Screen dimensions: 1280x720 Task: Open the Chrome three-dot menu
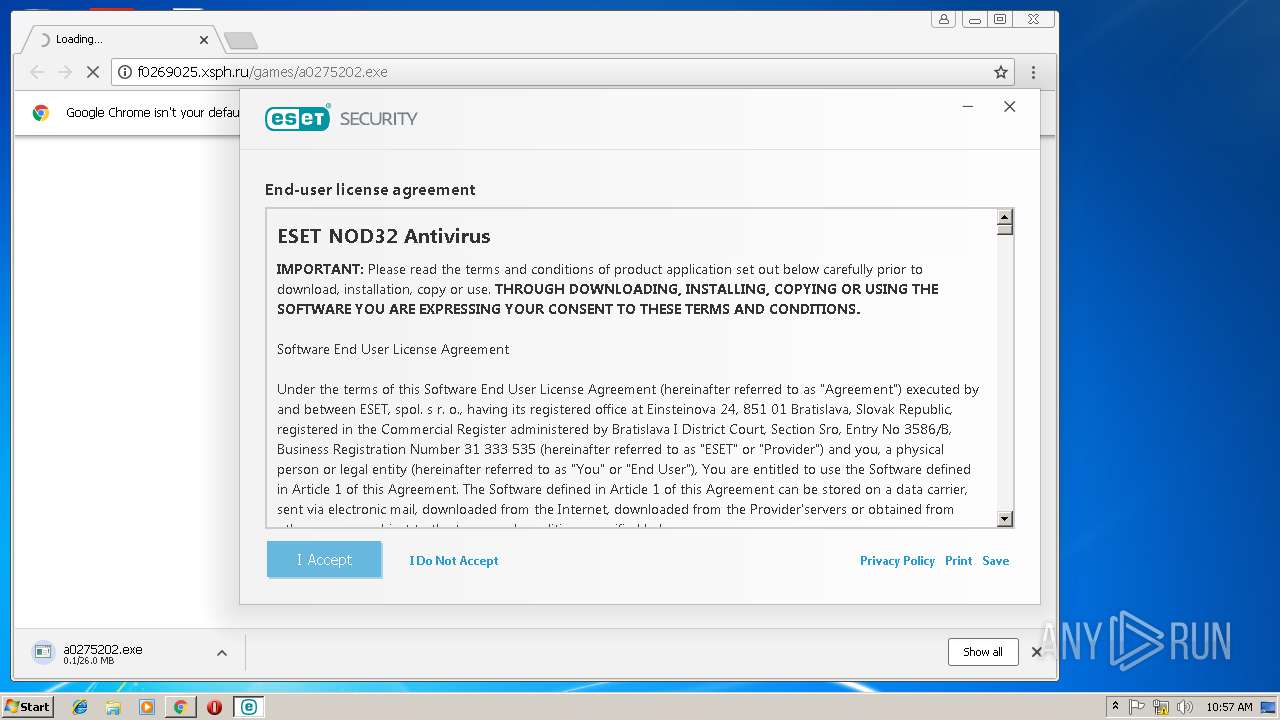tap(1033, 72)
